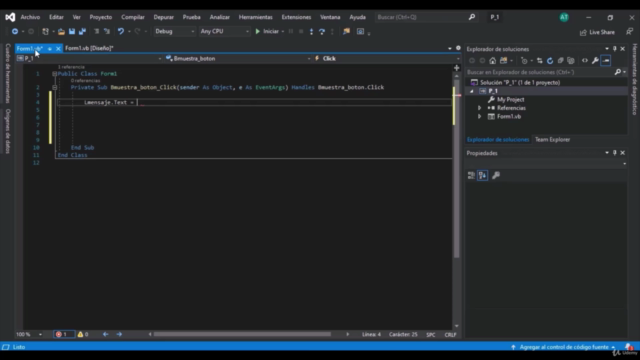Image resolution: width=640 pixels, height=360 pixels.
Task: Switch to Team Explorer tab
Action: click(552, 140)
